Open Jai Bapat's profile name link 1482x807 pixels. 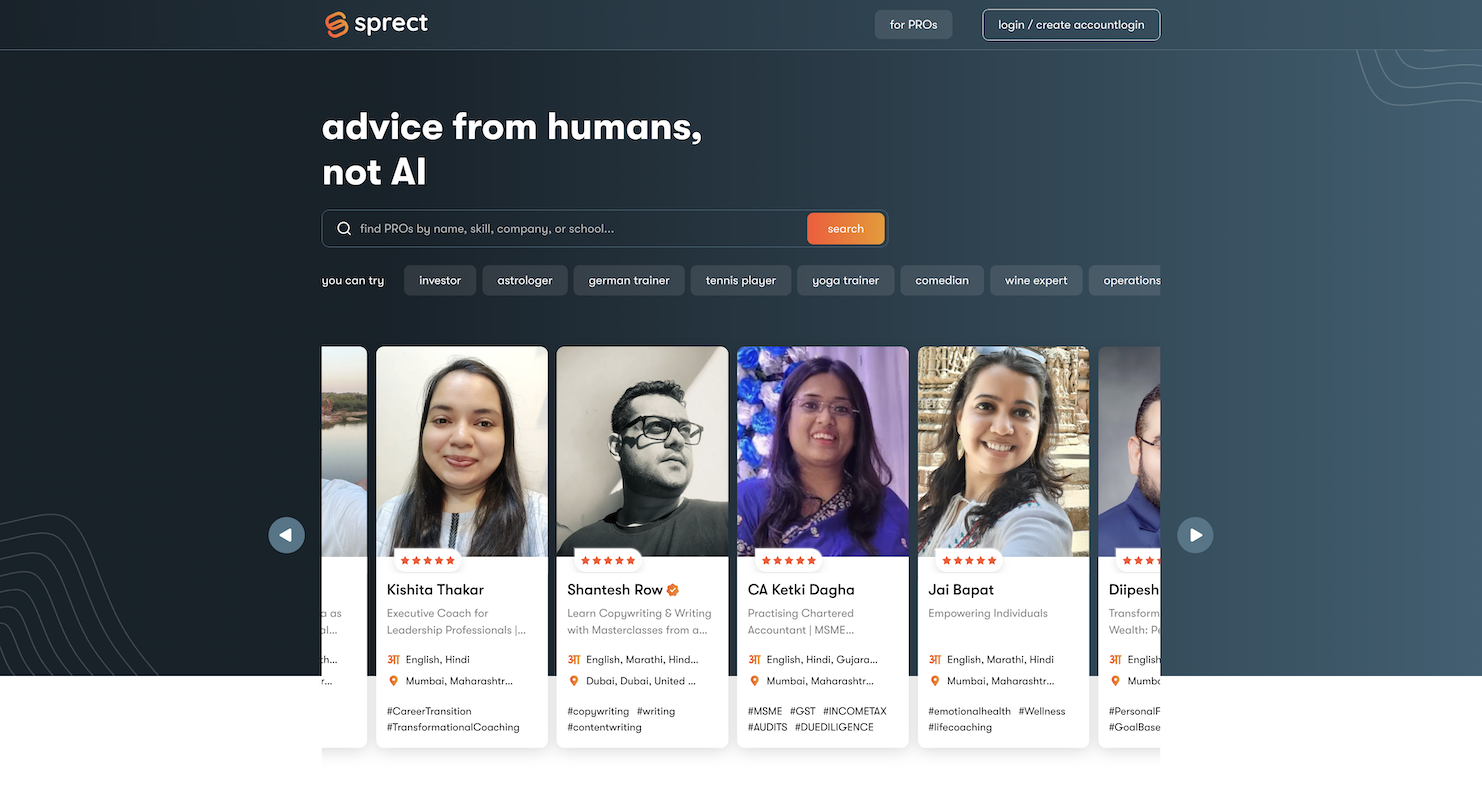click(961, 590)
